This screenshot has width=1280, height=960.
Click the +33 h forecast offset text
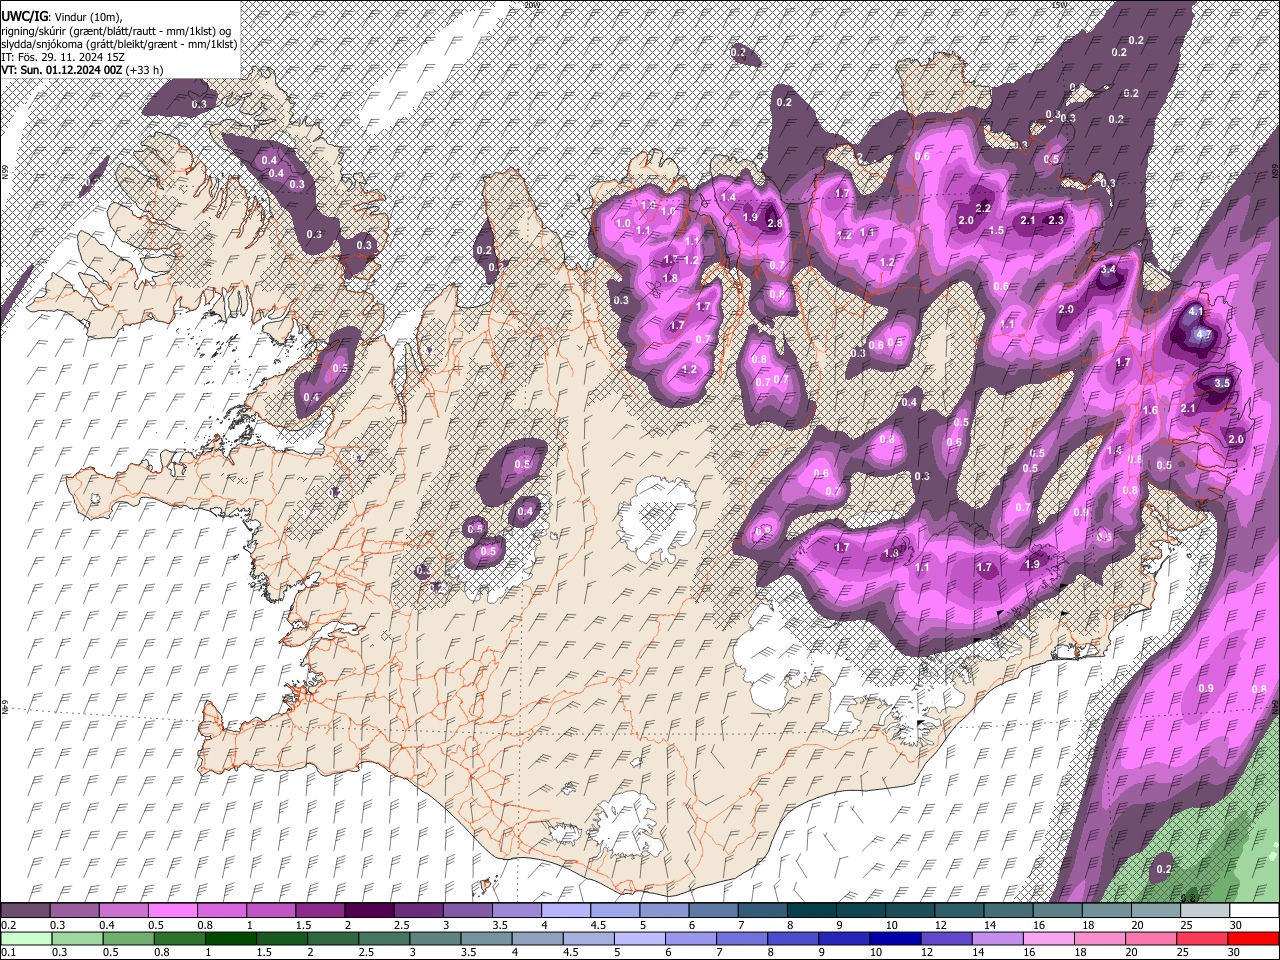click(x=145, y=70)
